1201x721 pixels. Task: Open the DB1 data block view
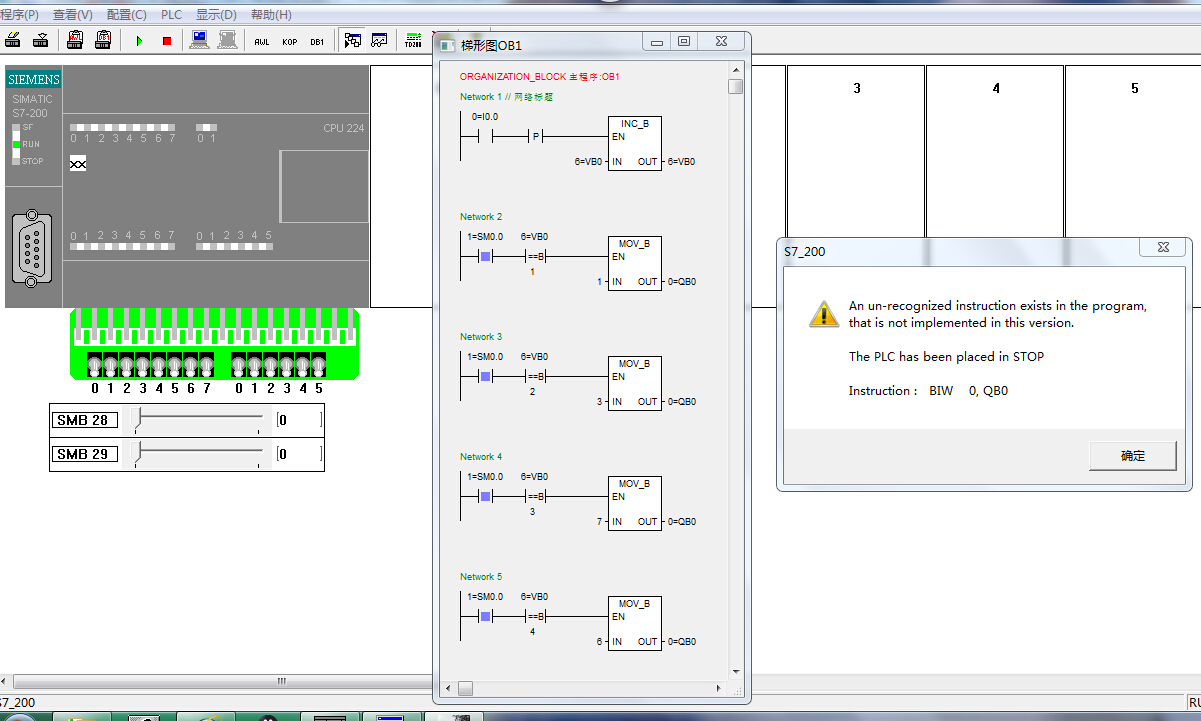[x=317, y=41]
